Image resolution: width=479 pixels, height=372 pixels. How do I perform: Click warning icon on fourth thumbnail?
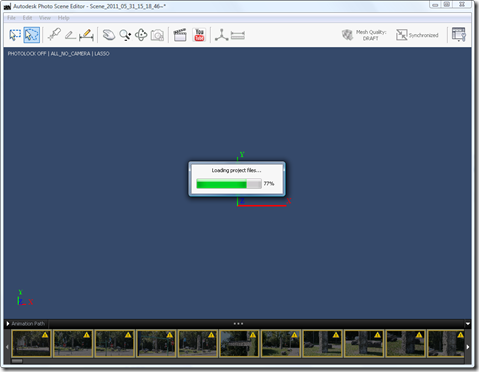click(x=170, y=335)
